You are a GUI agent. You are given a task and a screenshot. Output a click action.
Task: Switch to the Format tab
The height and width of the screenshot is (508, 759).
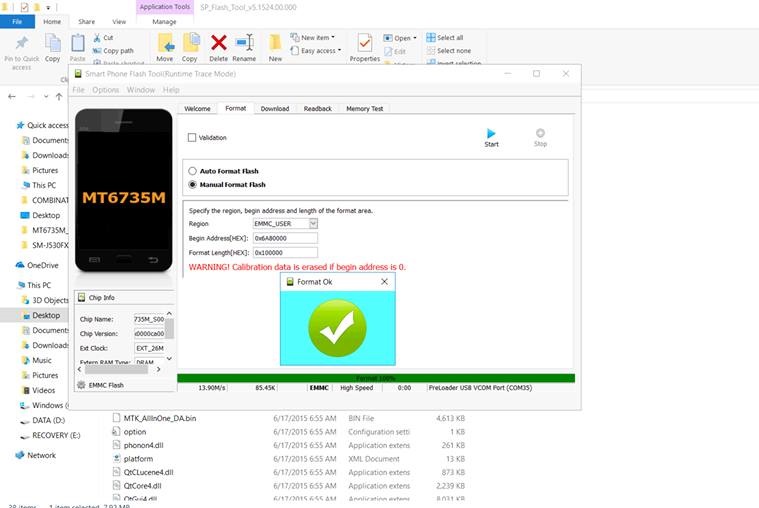(x=236, y=108)
